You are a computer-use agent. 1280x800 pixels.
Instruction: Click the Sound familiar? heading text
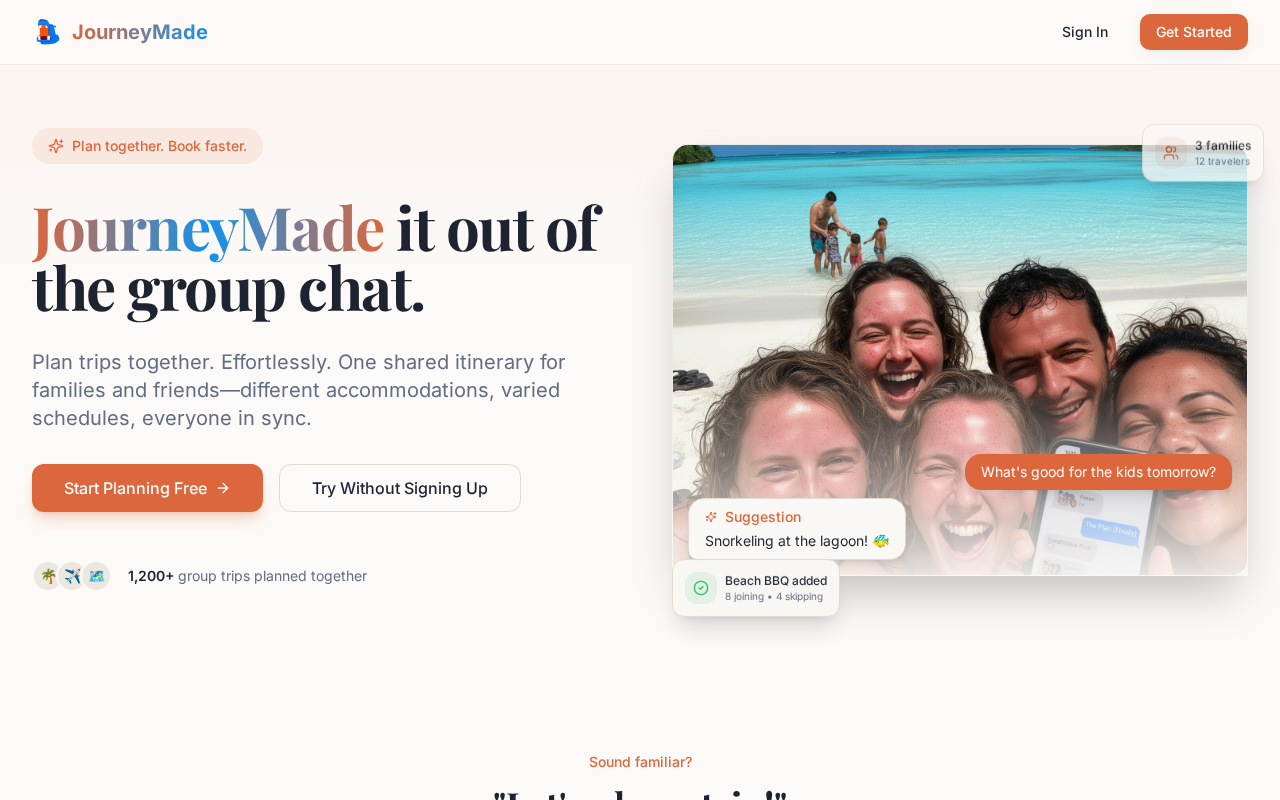click(x=640, y=762)
